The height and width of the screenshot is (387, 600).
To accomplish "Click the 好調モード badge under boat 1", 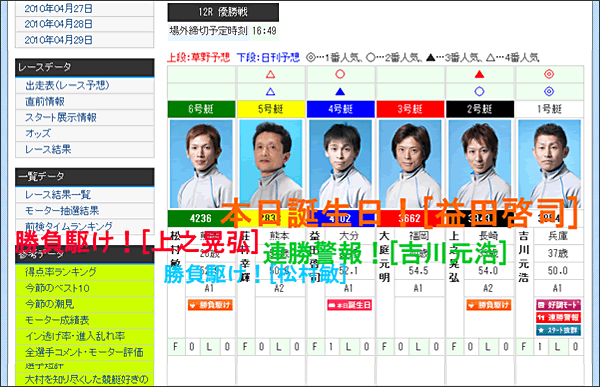I will pos(558,305).
